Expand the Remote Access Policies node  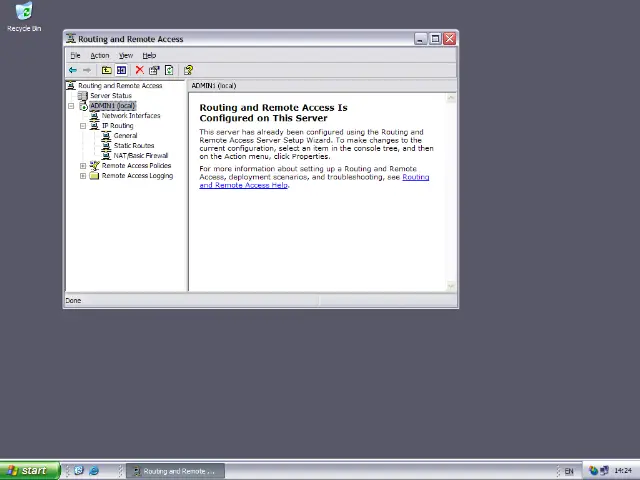click(83, 166)
